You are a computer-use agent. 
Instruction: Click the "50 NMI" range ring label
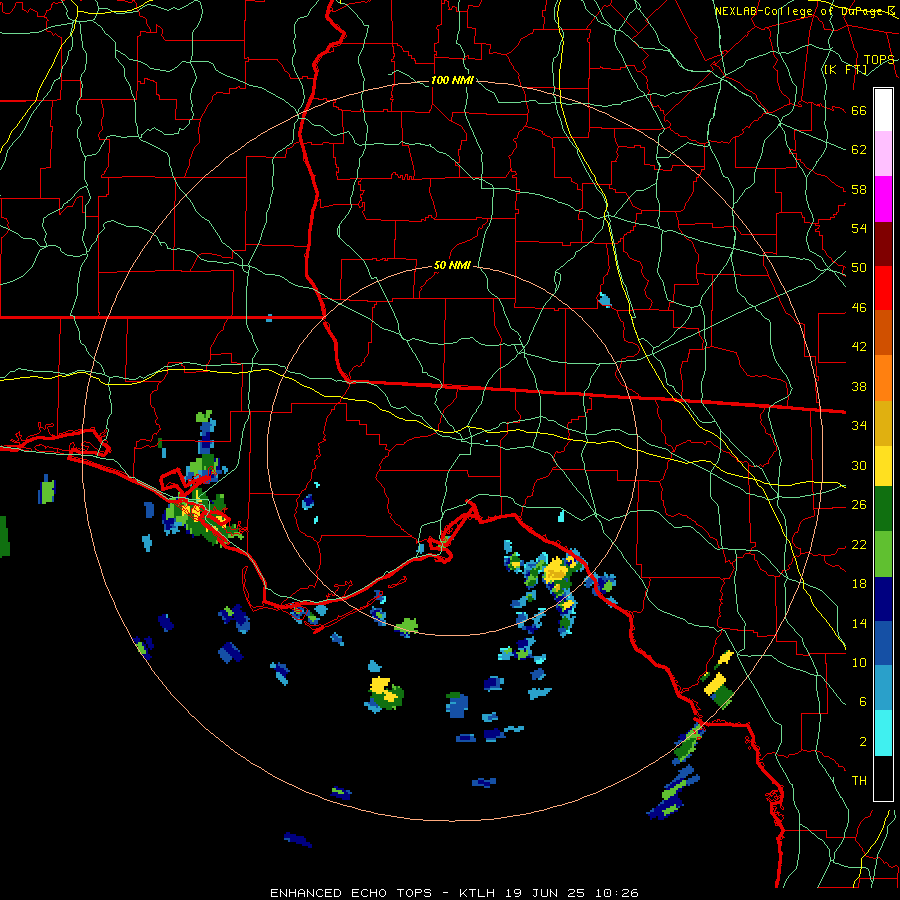click(x=452, y=265)
